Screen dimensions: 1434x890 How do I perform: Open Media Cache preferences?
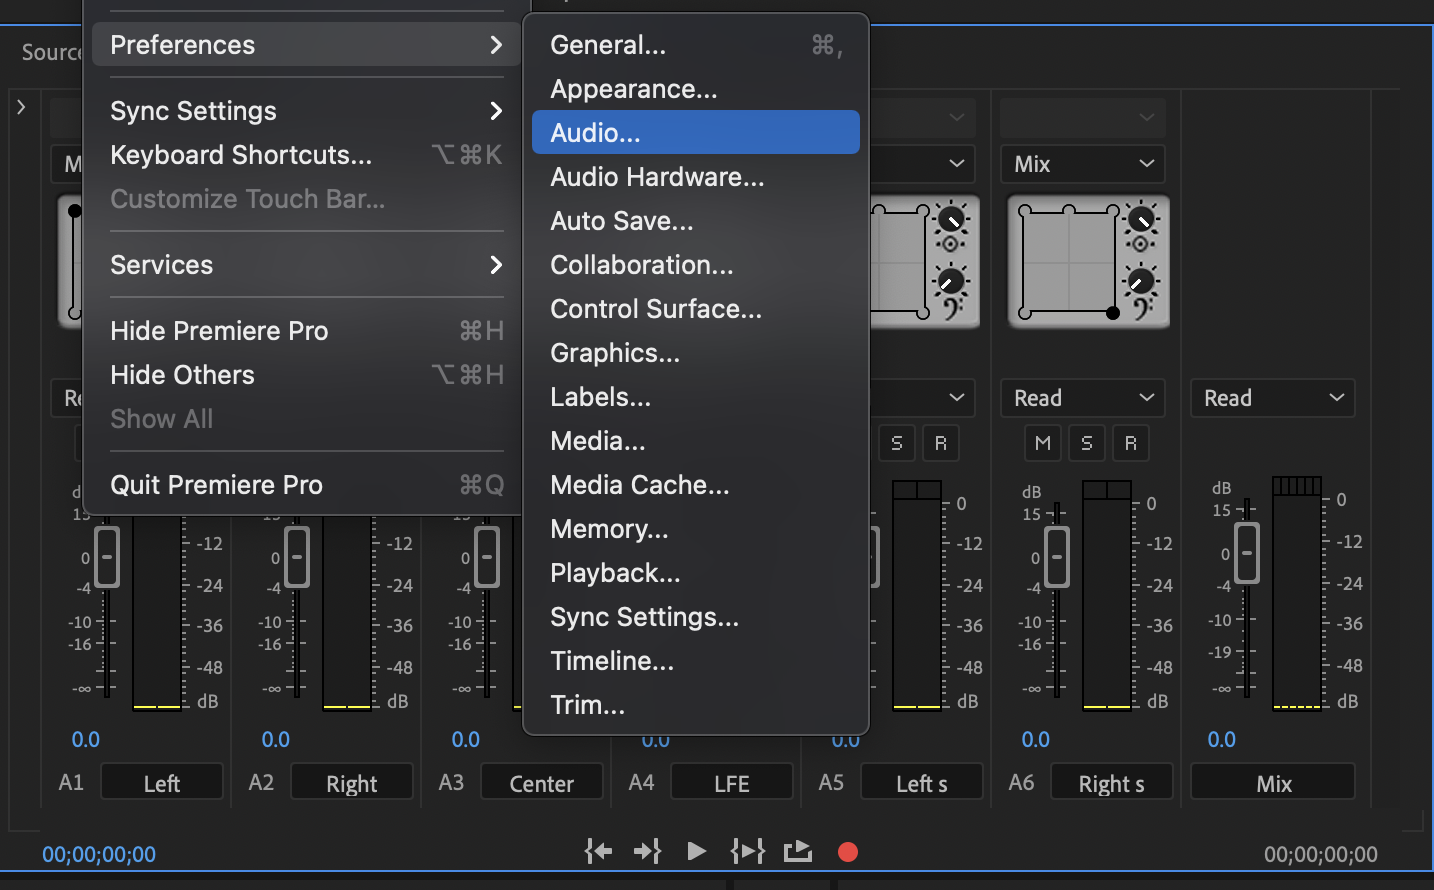click(x=696, y=485)
